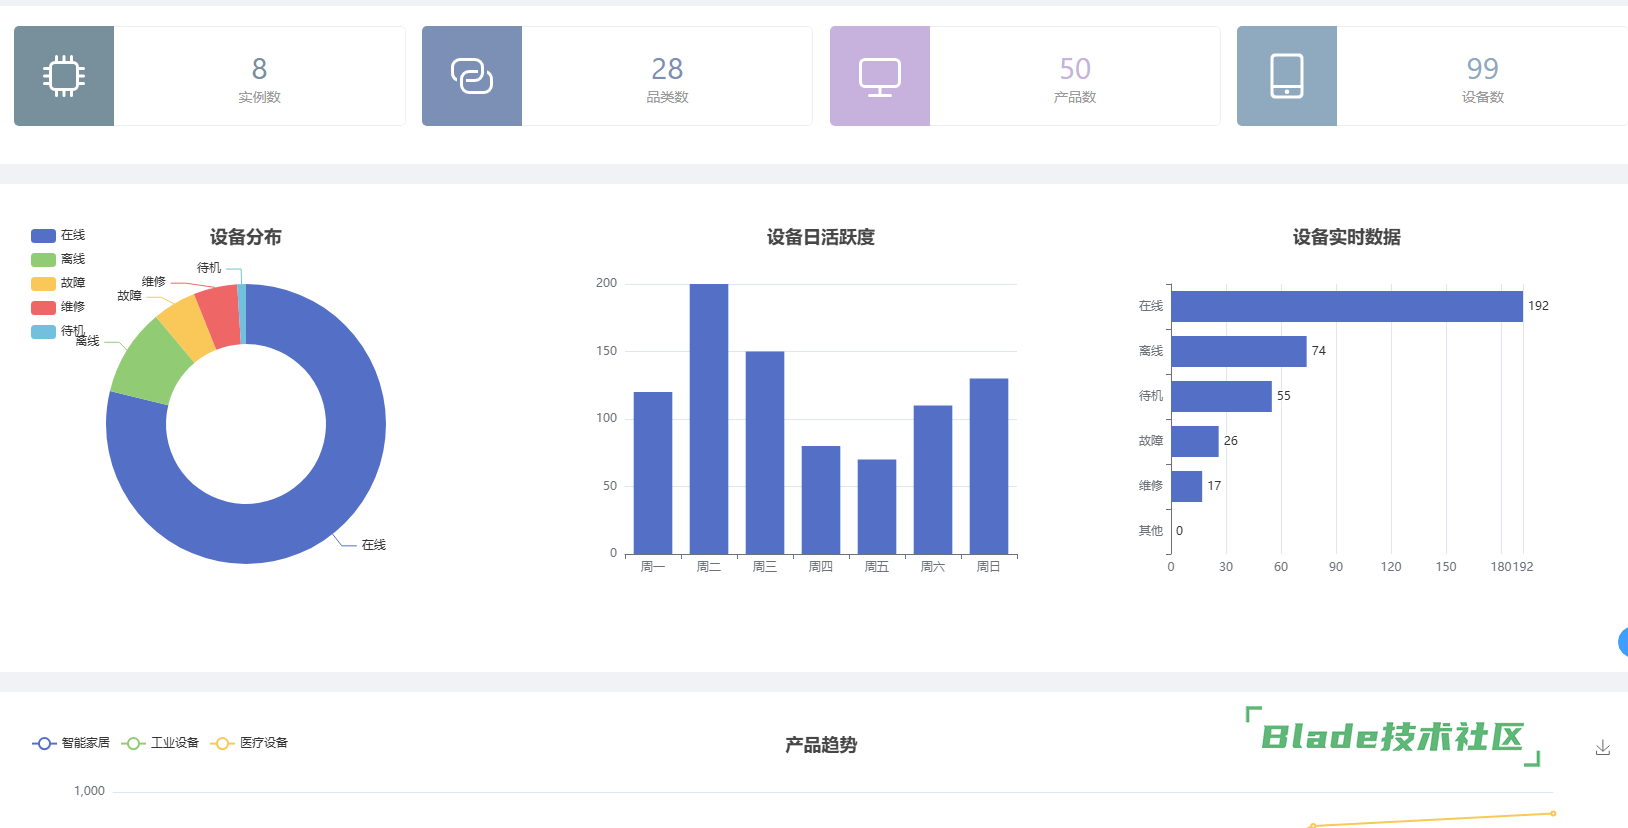Click the 品类数 value 28
1628x828 pixels.
click(667, 69)
